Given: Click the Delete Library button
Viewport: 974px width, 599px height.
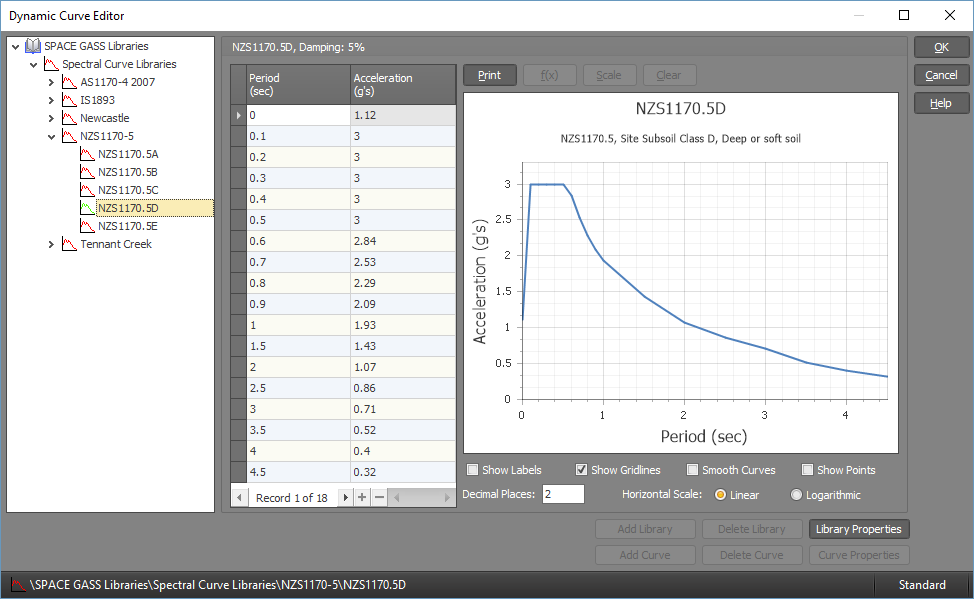Looking at the screenshot, I should (752, 529).
